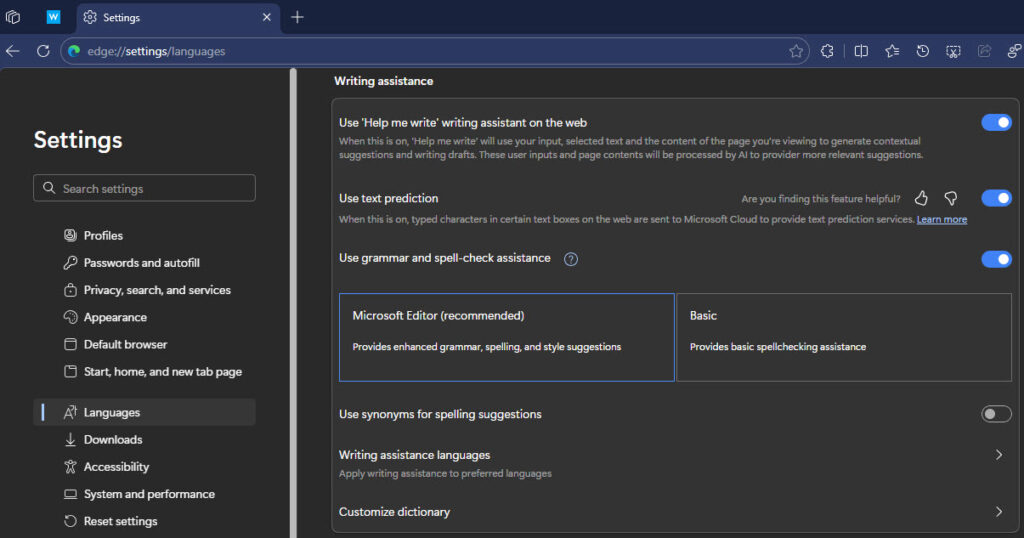Image resolution: width=1024 pixels, height=538 pixels.
Task: Select Microsoft Editor (recommended) option
Action: tap(507, 337)
